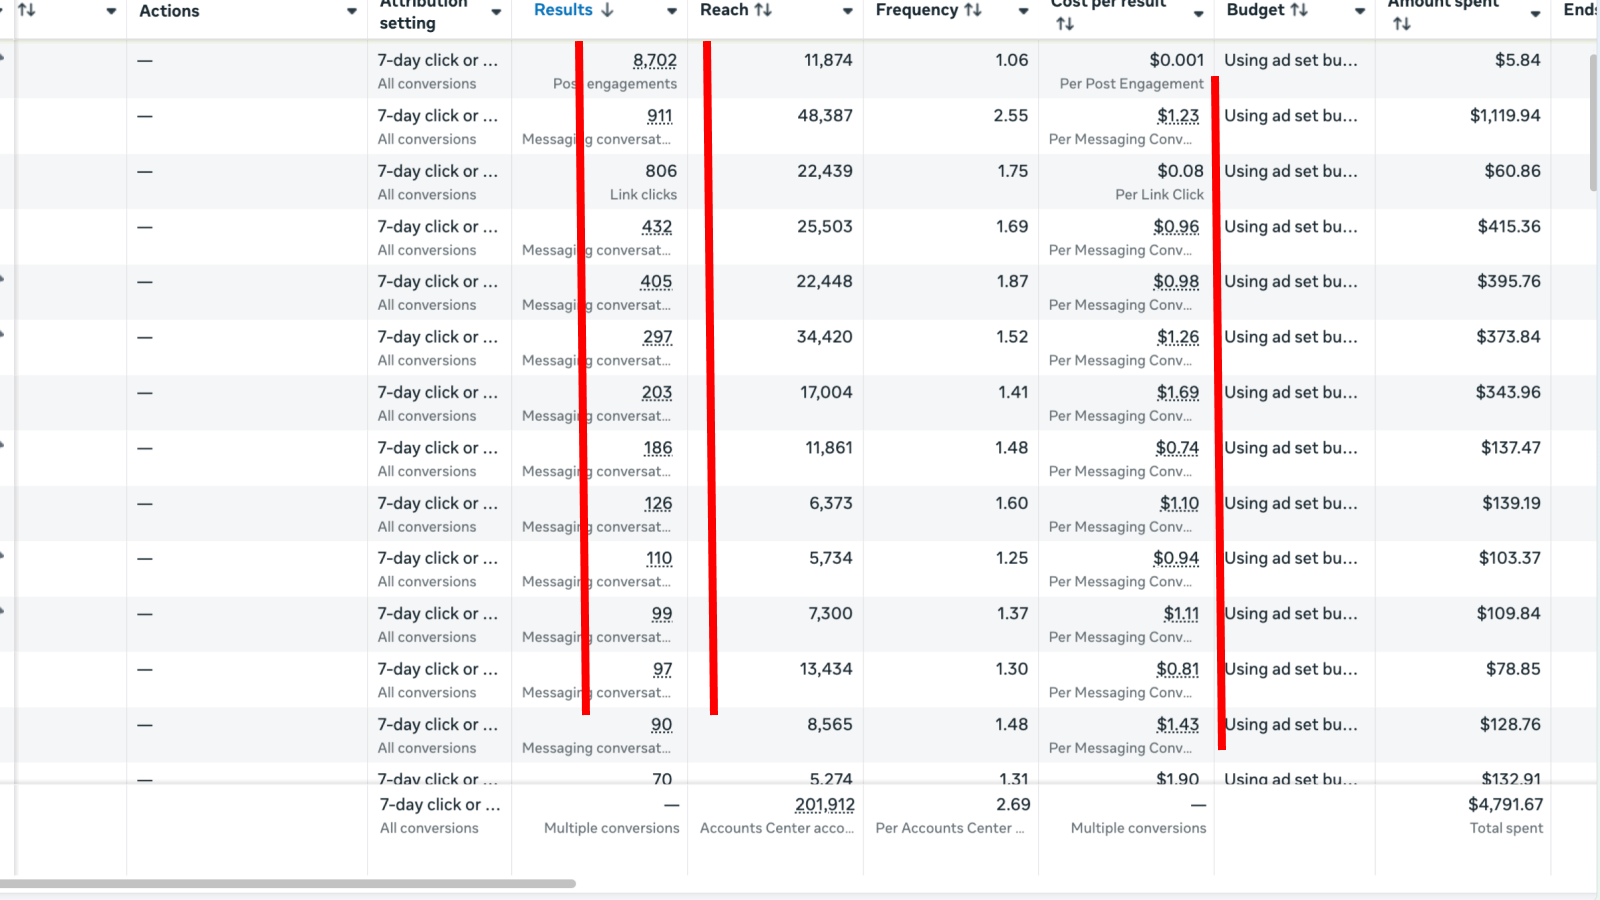Viewport: 1600px width, 900px height.
Task: Click the 201,912 total reach value
Action: tap(824, 805)
